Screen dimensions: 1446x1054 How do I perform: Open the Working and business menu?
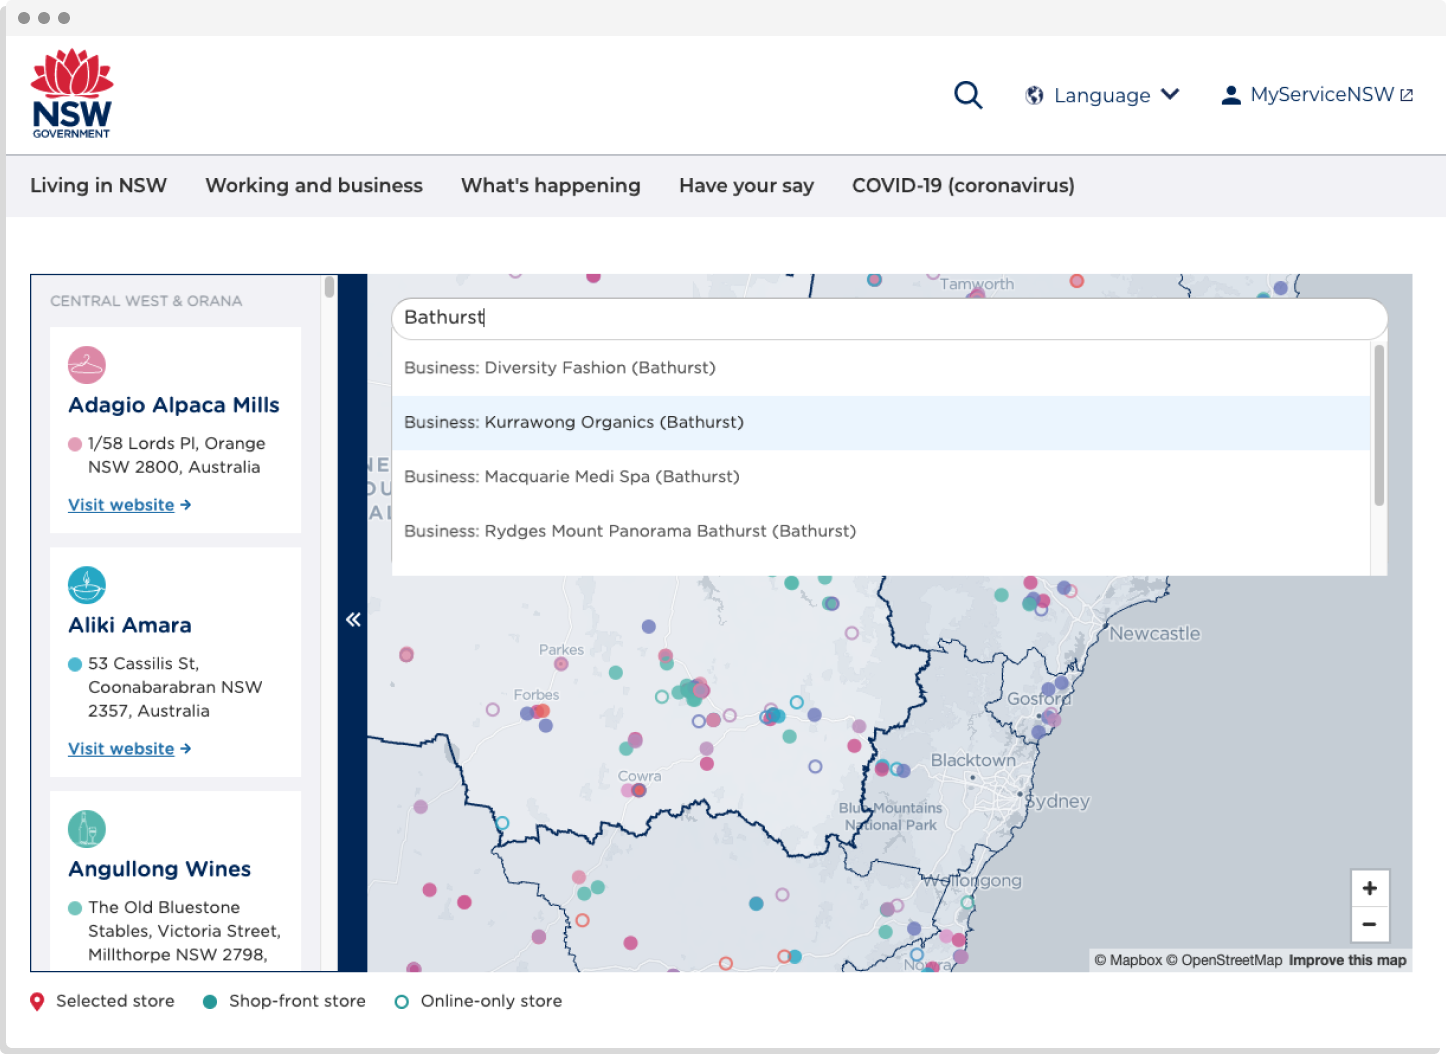(314, 185)
